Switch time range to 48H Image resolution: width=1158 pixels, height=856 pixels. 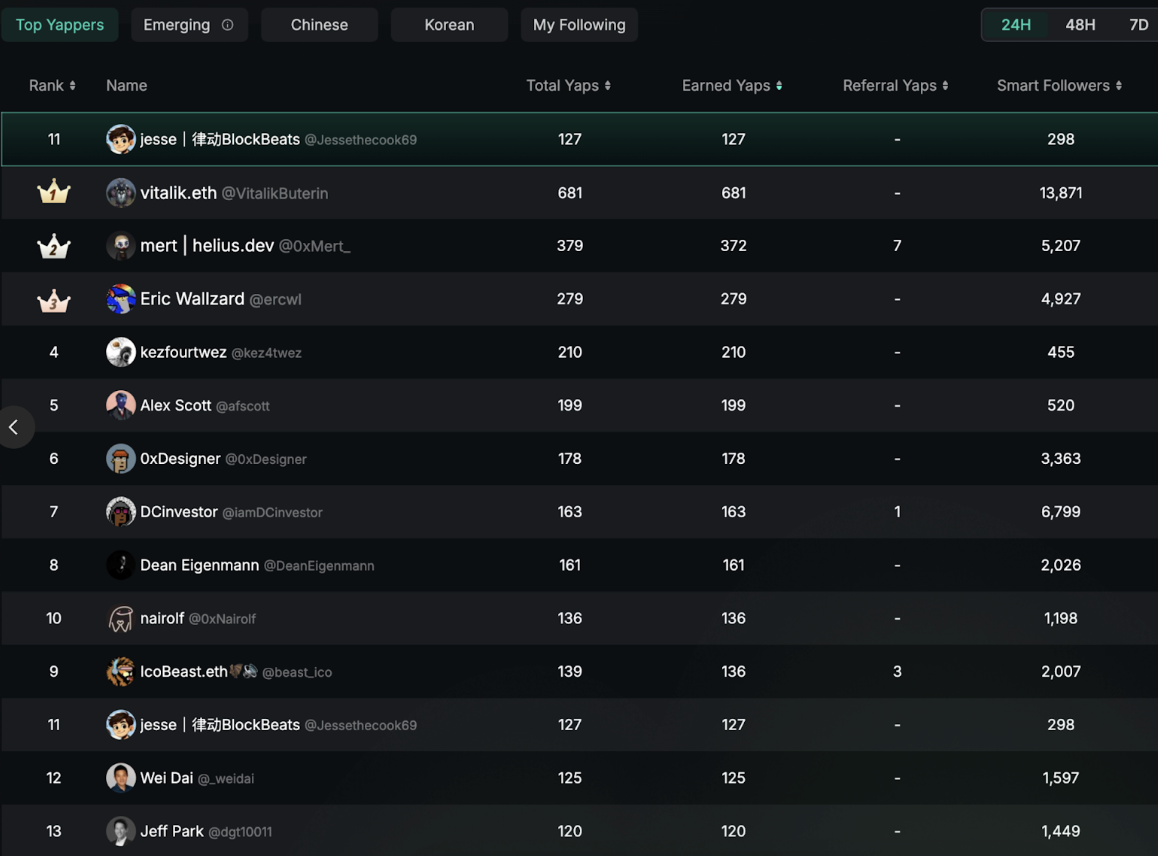coord(1080,25)
